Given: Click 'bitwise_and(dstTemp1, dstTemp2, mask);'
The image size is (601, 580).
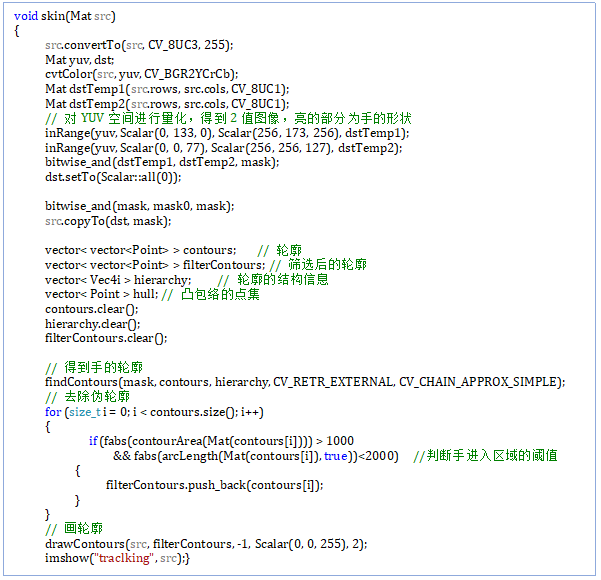Looking at the screenshot, I should click(x=162, y=163).
